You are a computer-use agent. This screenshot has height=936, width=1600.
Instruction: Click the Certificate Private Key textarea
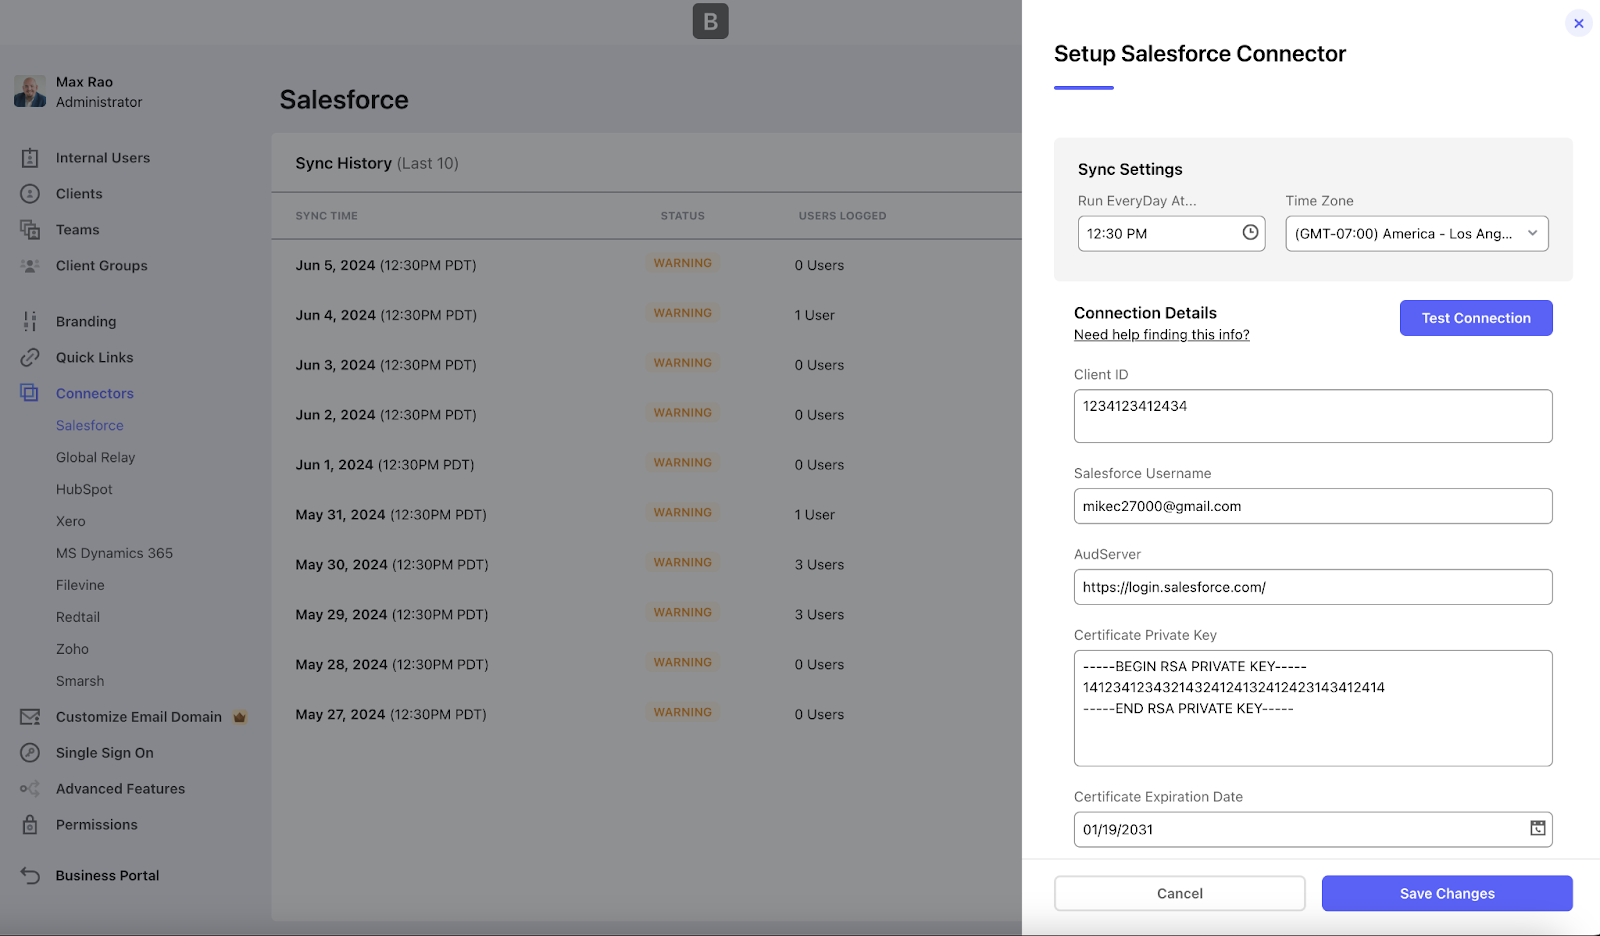point(1313,708)
